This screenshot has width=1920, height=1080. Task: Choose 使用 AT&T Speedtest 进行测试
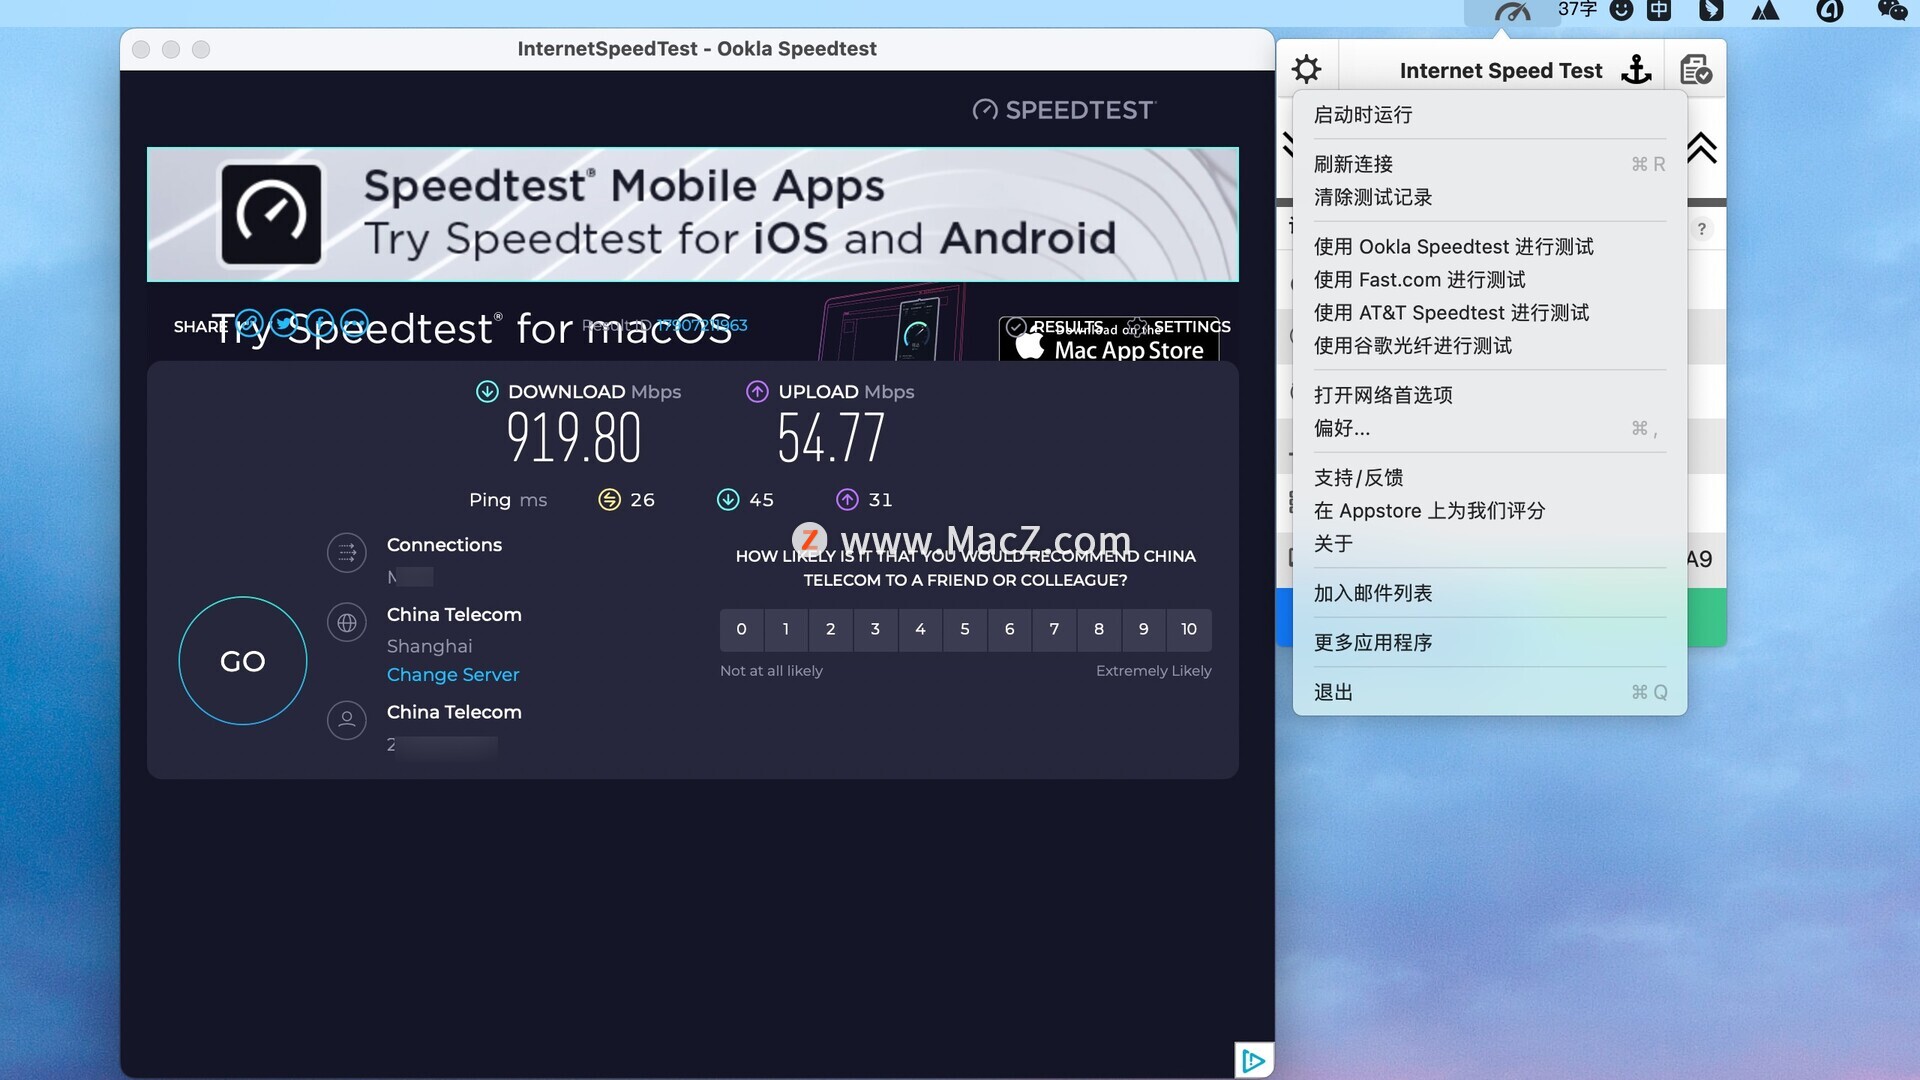click(x=1489, y=313)
